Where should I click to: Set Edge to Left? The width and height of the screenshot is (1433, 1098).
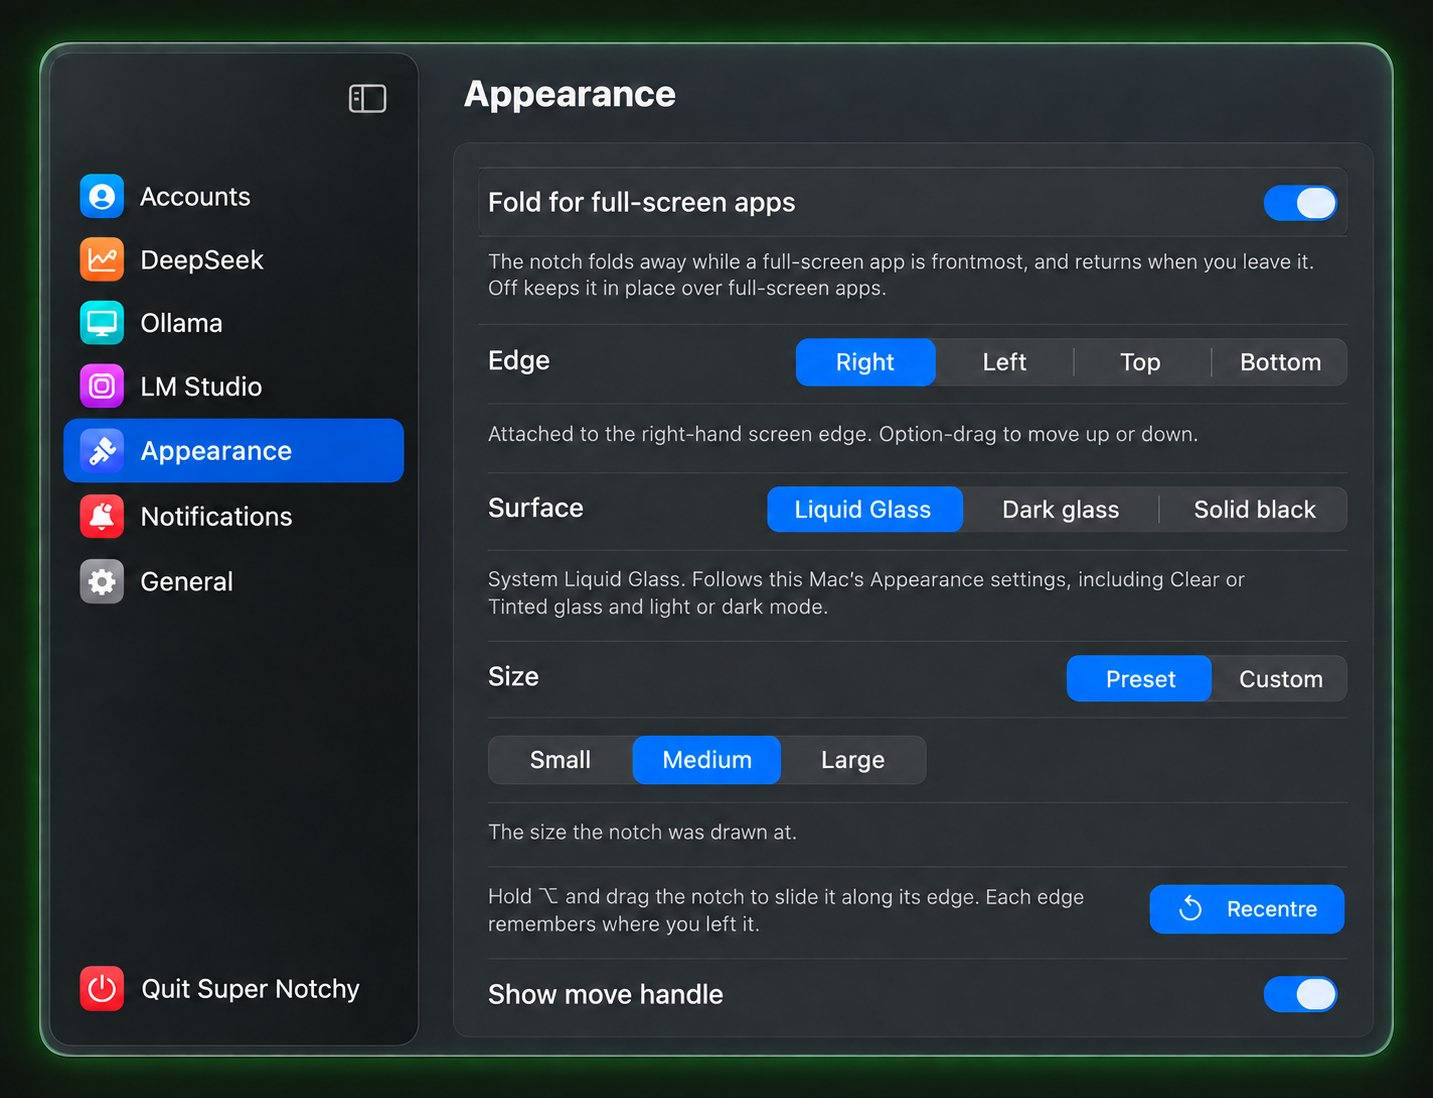(x=1004, y=362)
